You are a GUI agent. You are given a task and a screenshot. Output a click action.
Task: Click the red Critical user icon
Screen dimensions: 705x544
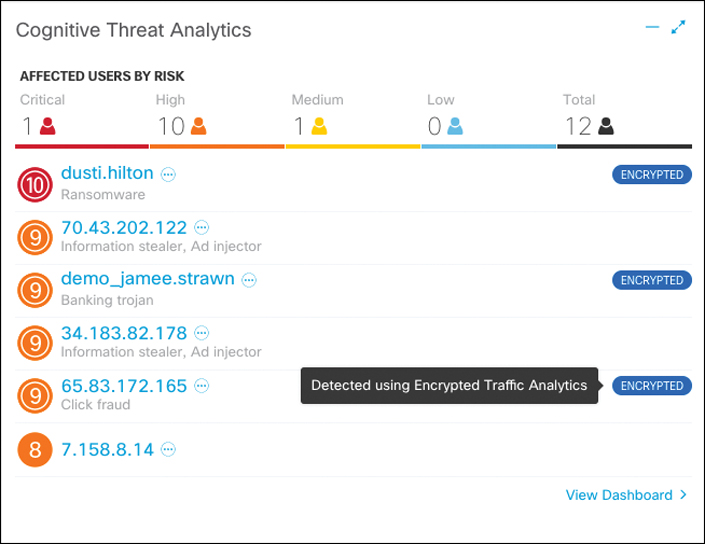point(47,126)
